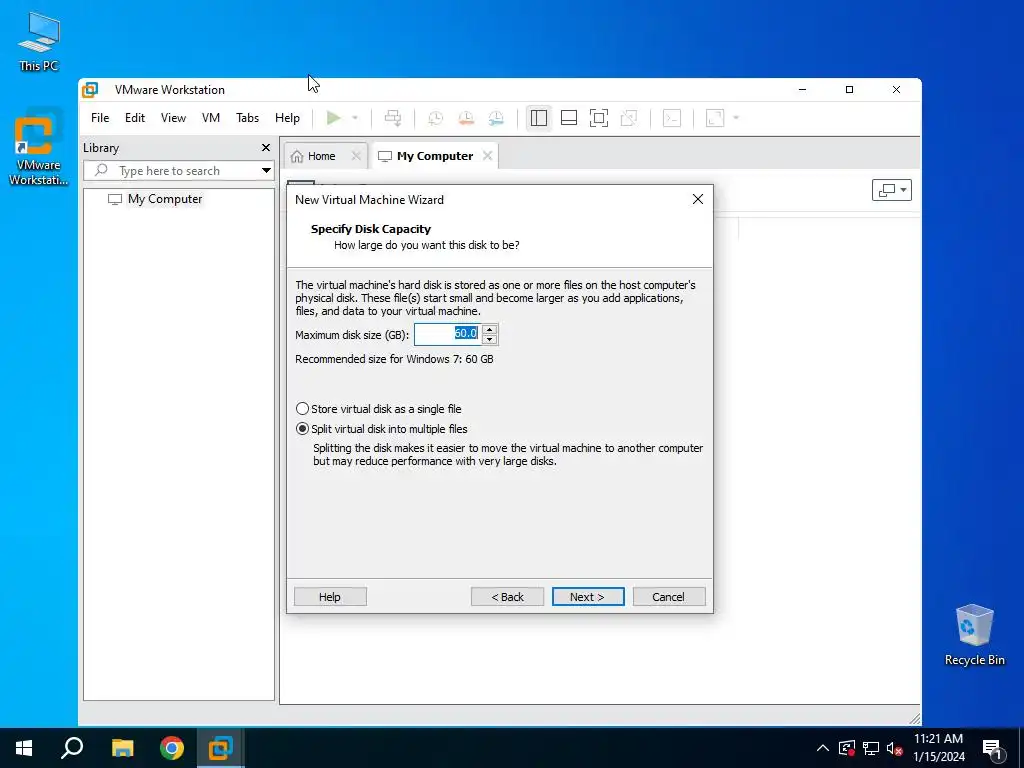
Task: Toggle Show Library sidebar icon
Action: [x=539, y=118]
